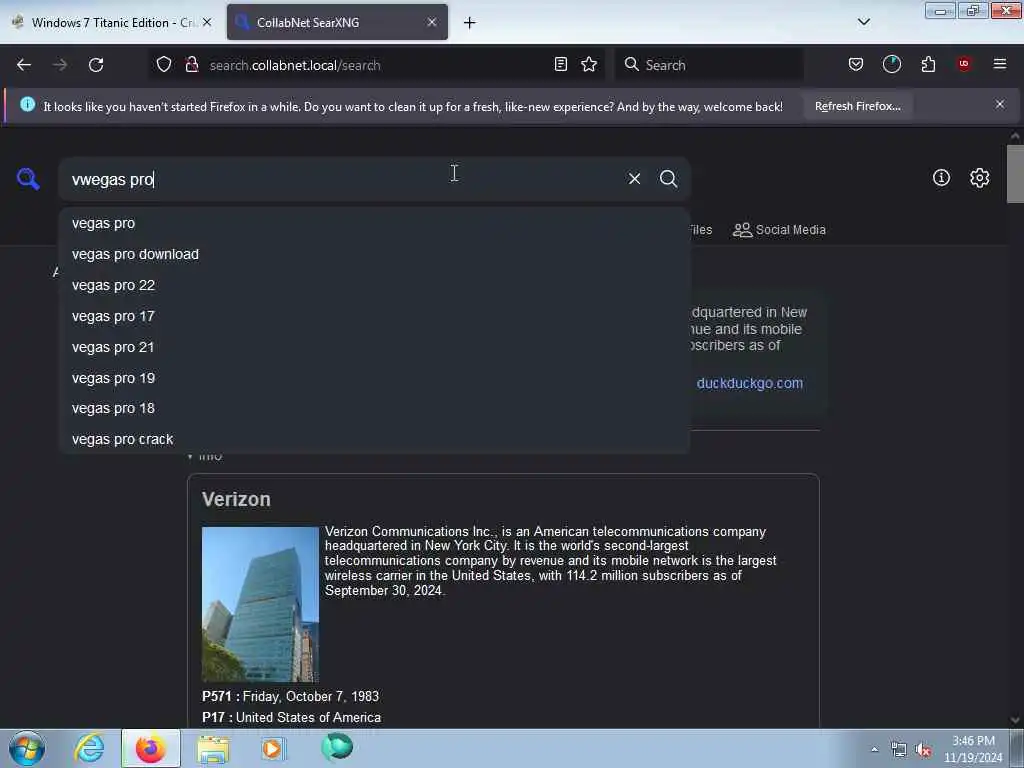The width and height of the screenshot is (1024, 768).
Task: Bookmark this page with the star icon
Action: coord(589,64)
